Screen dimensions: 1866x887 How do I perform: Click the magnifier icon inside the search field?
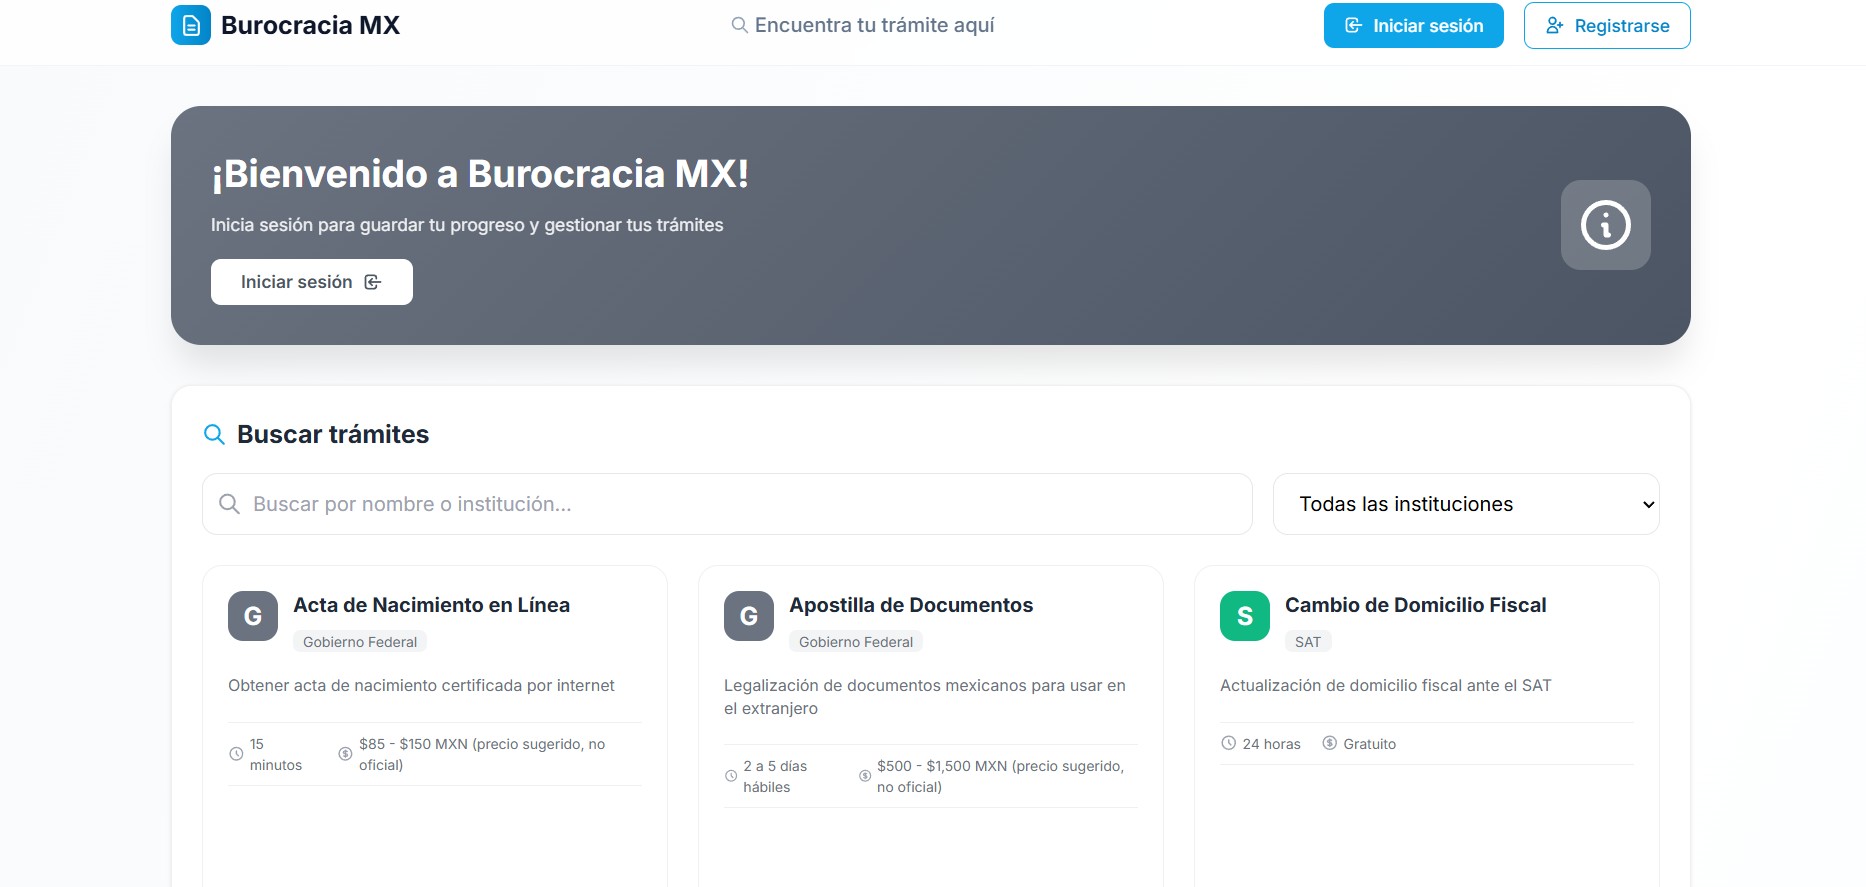point(229,504)
